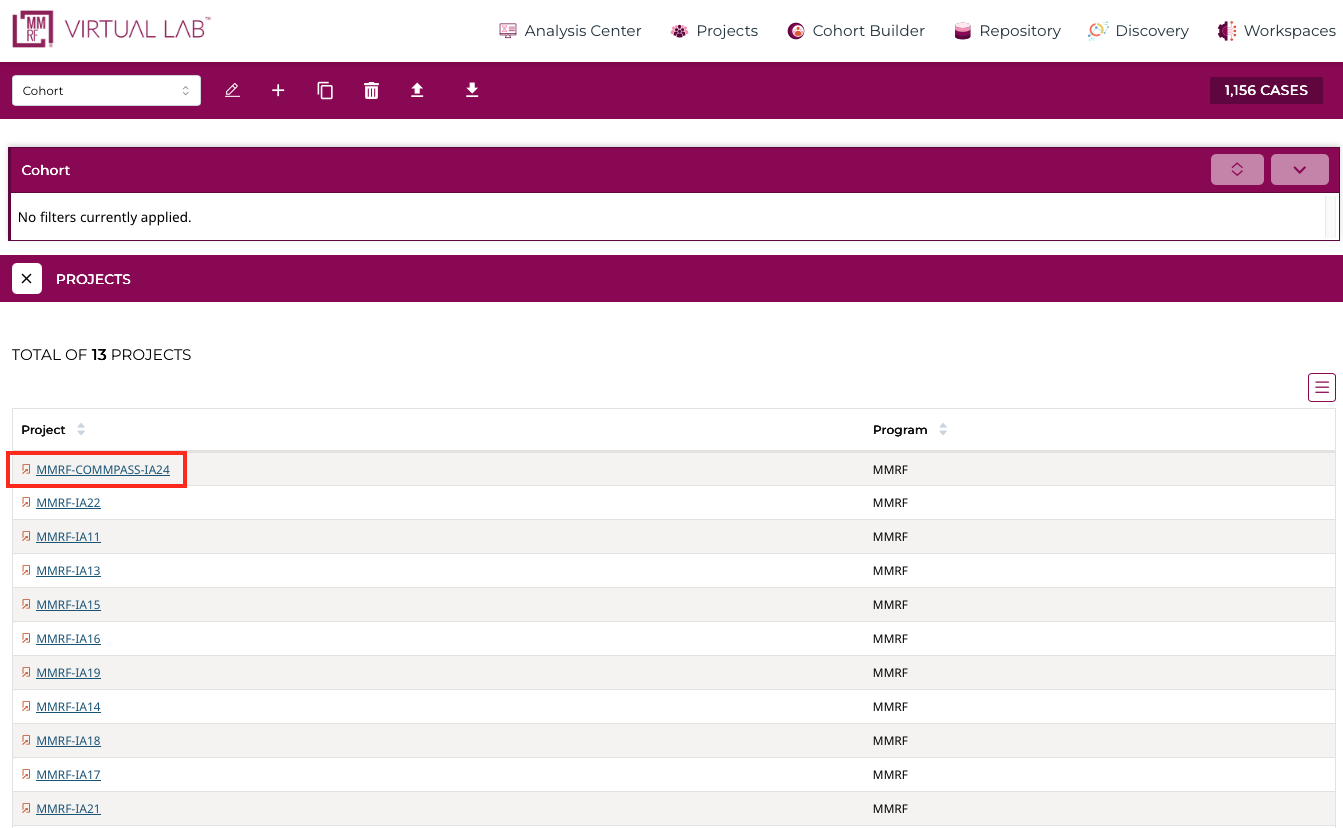
Task: Collapse the Cohort filters panel chevron
Action: (x=1299, y=170)
